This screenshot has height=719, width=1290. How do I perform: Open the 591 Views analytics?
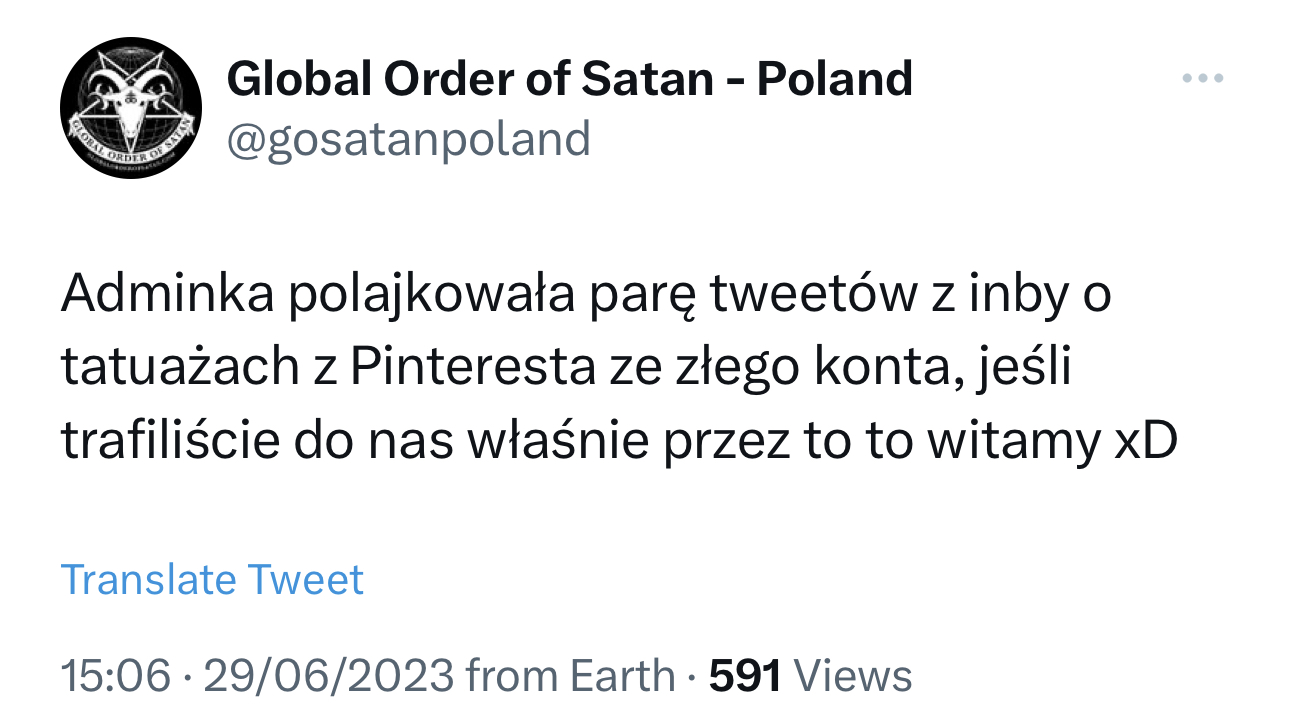[810, 676]
